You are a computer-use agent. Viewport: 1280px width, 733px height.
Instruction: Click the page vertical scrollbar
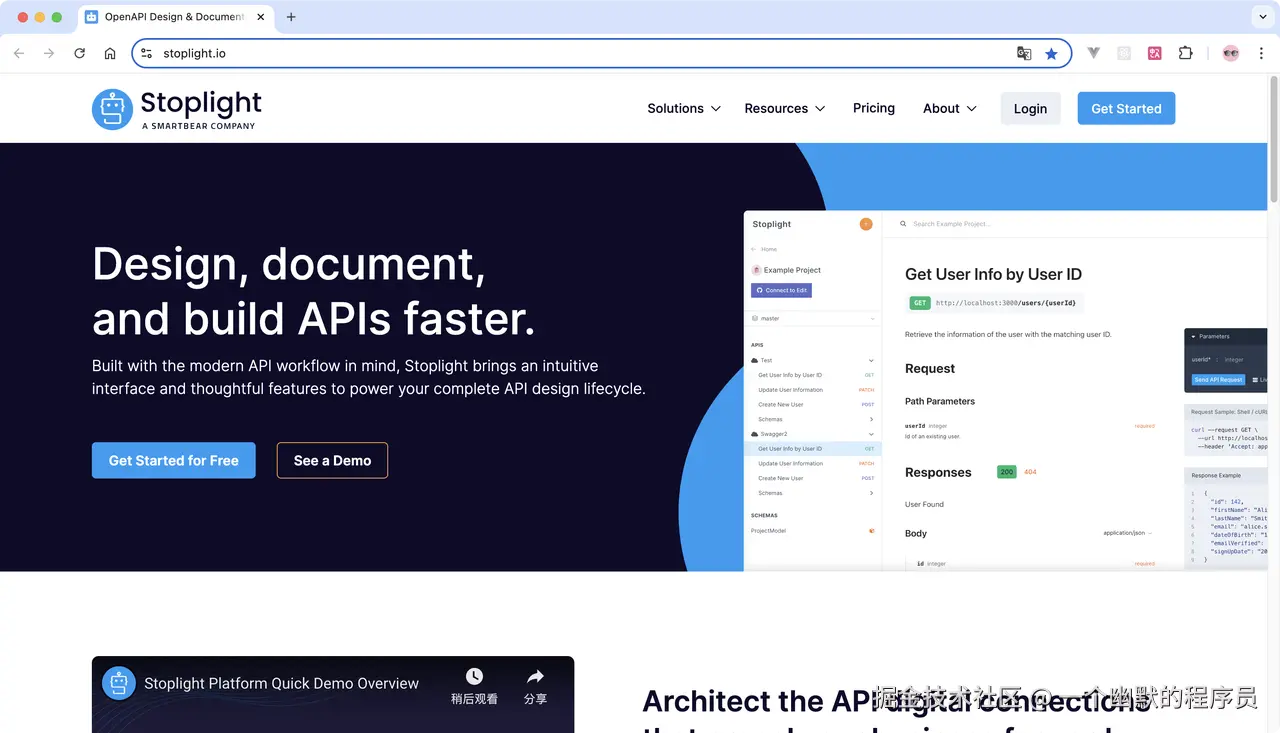[x=1273, y=140]
